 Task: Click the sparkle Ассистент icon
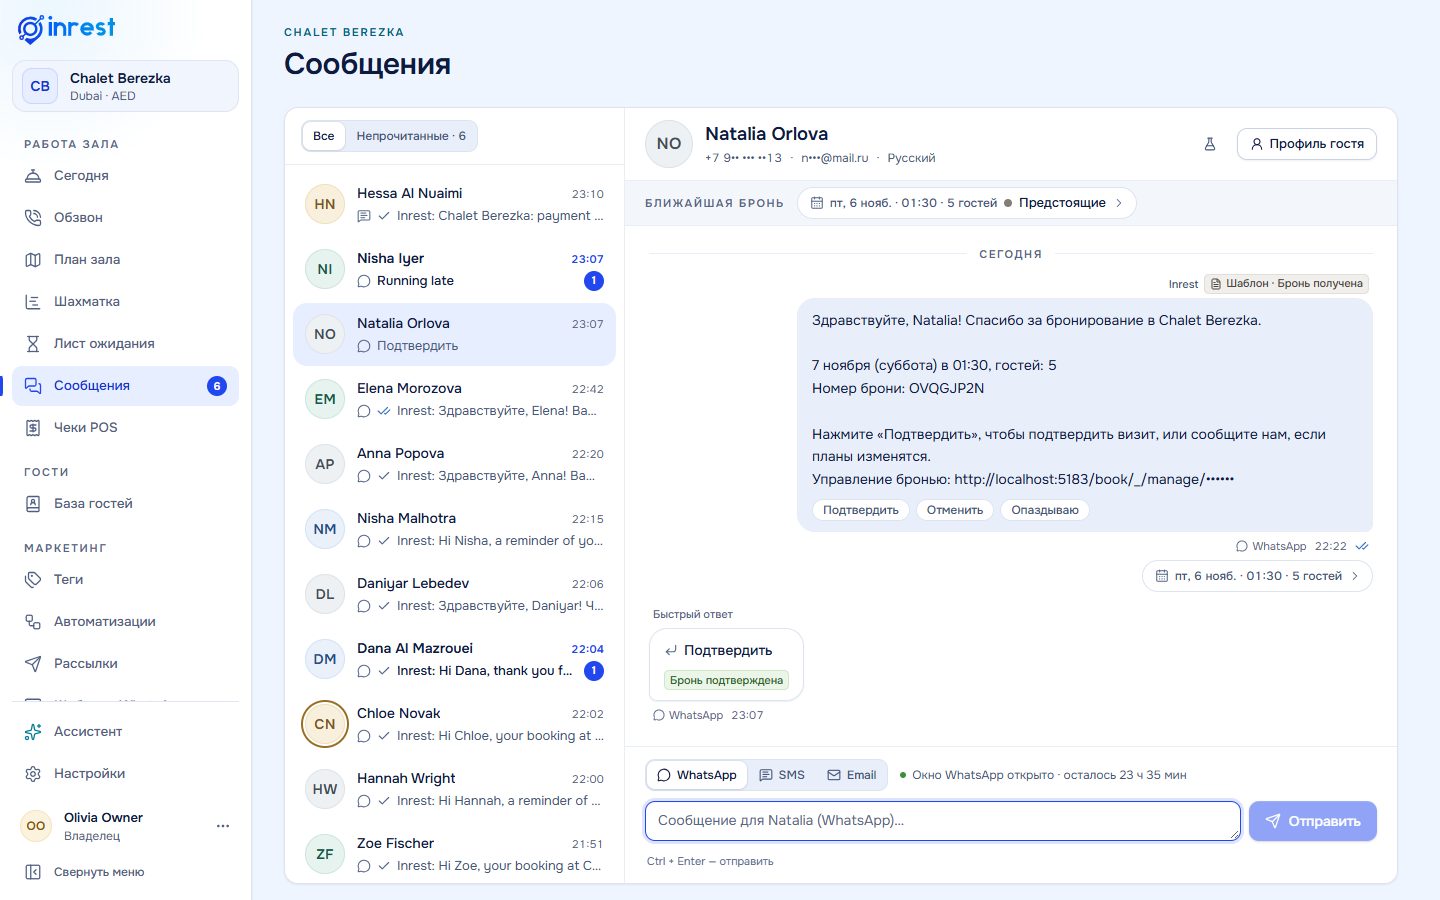click(x=33, y=731)
